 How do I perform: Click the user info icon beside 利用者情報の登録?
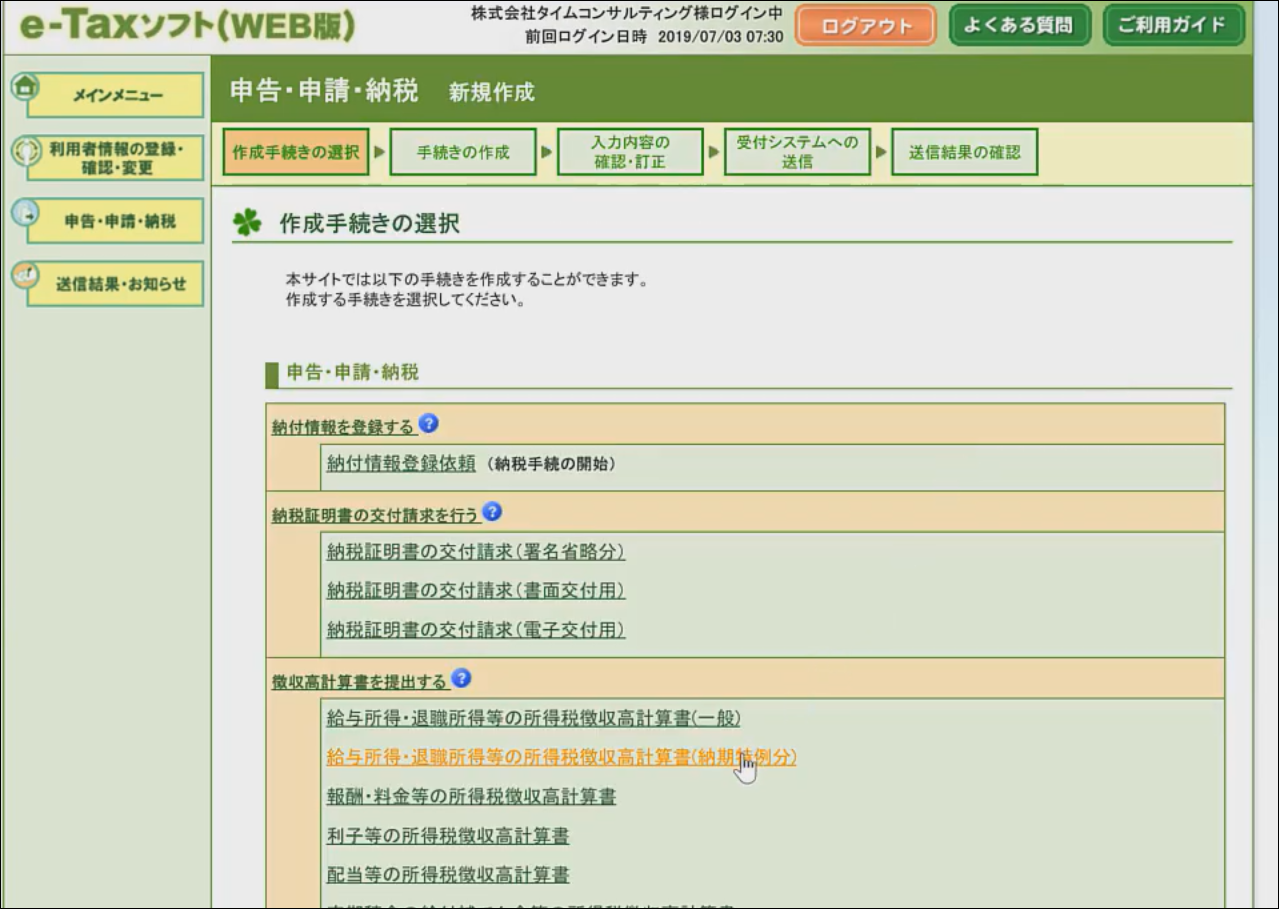click(x=25, y=151)
